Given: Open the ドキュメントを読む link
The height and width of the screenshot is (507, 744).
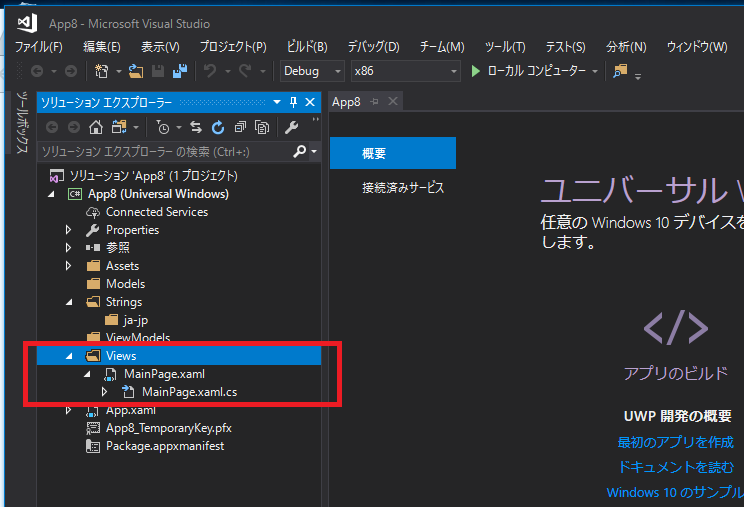Looking at the screenshot, I should 676,467.
